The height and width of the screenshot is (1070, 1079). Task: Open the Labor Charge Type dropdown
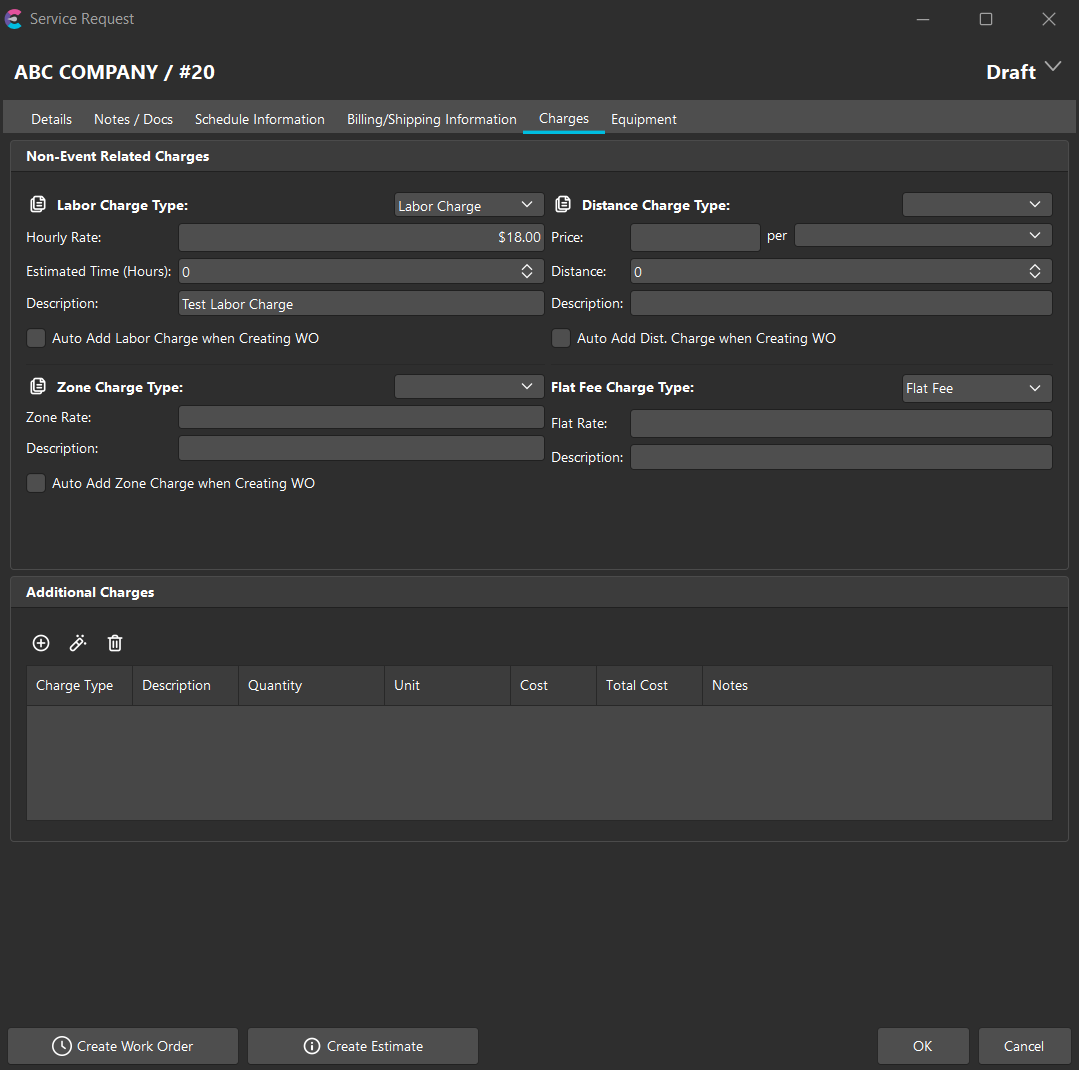(469, 205)
